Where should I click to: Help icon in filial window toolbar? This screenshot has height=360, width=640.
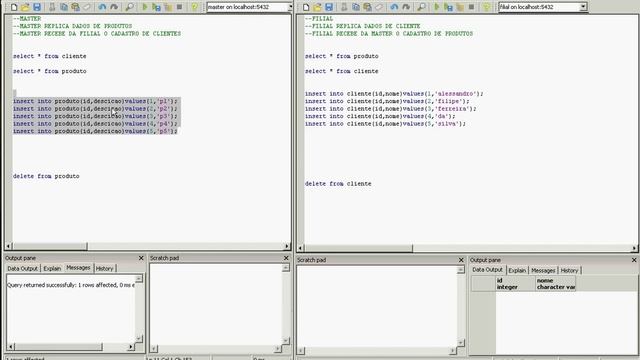(486, 7)
